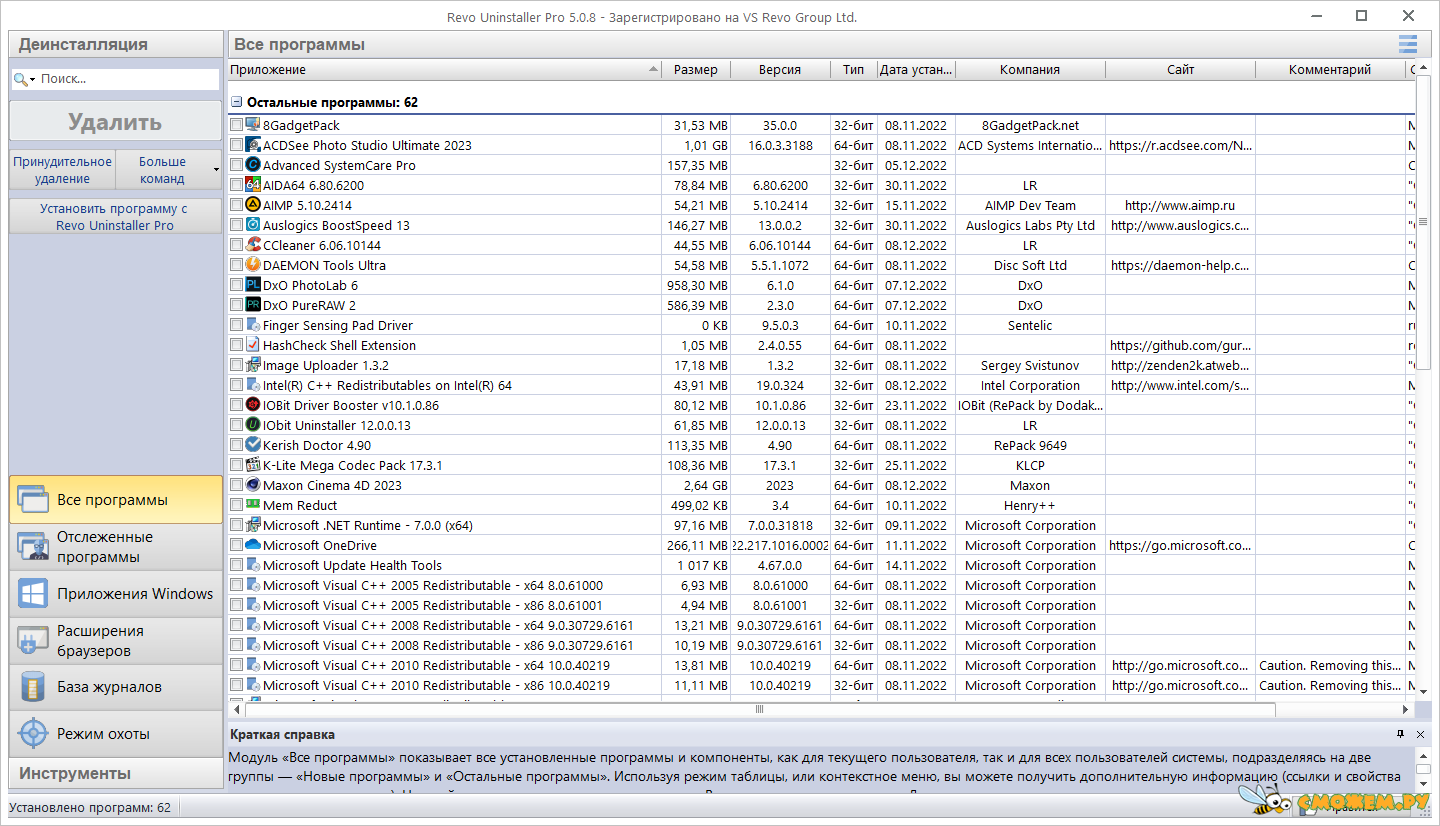Sort by the Компания column header
The height and width of the screenshot is (826, 1440).
(x=1030, y=70)
